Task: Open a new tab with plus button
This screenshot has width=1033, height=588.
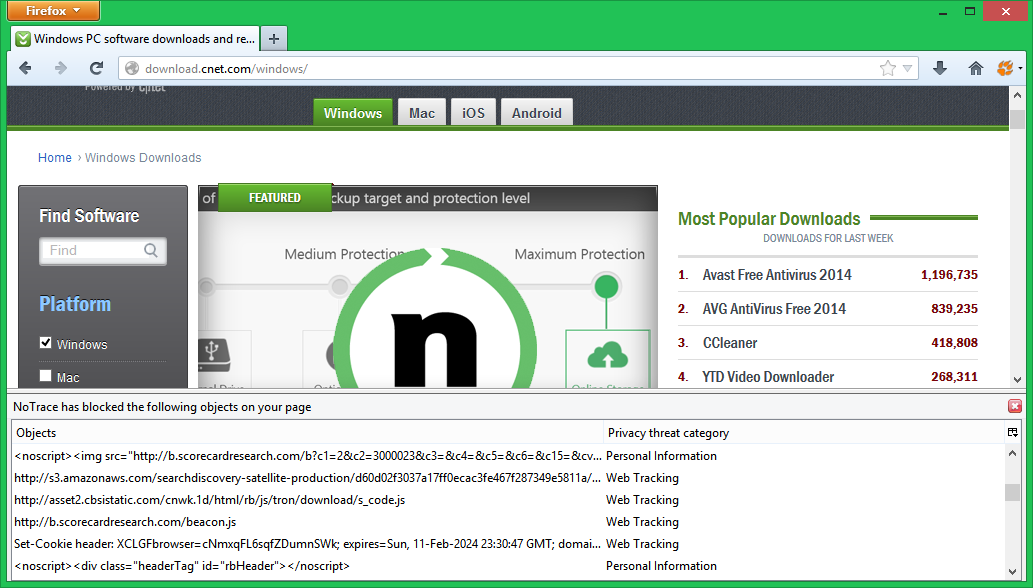Action: pyautogui.click(x=274, y=39)
